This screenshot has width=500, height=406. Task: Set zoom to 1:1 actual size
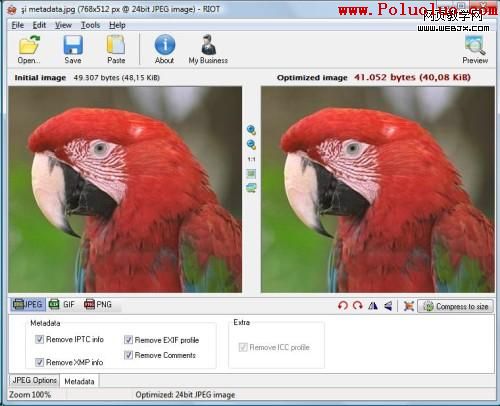tap(251, 159)
